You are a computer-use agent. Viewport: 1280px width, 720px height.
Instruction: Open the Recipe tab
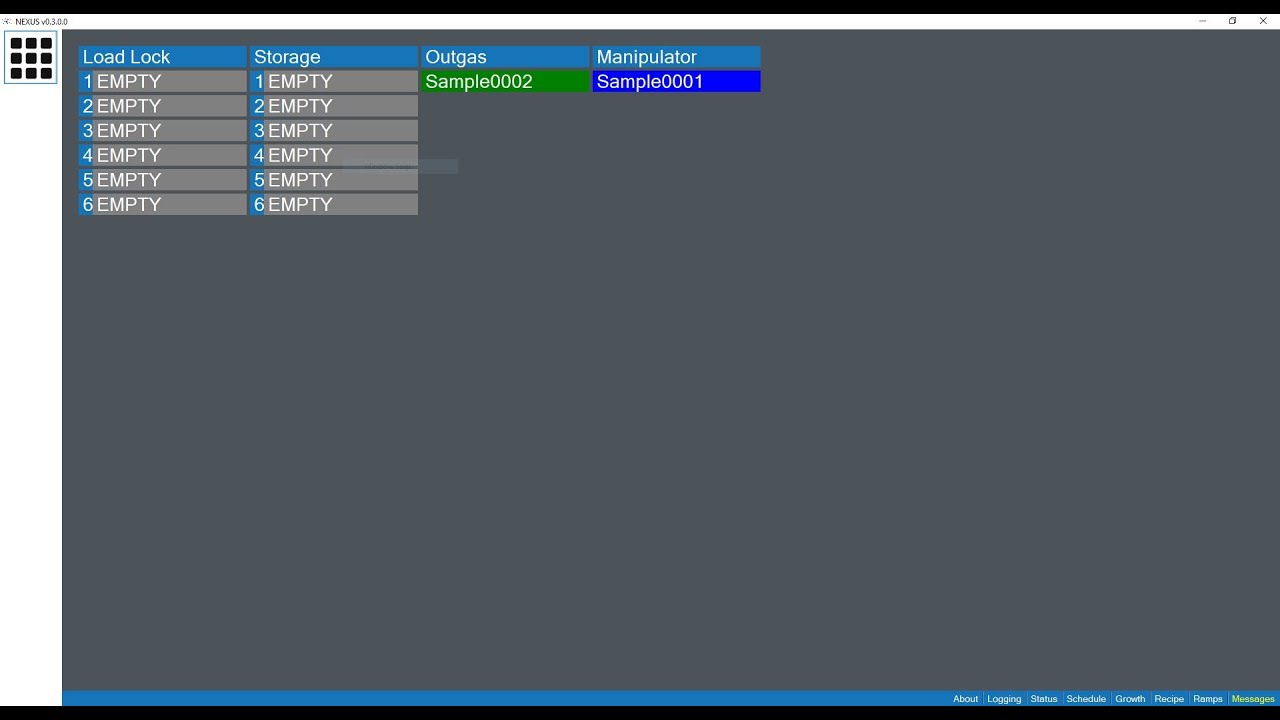pos(1169,699)
